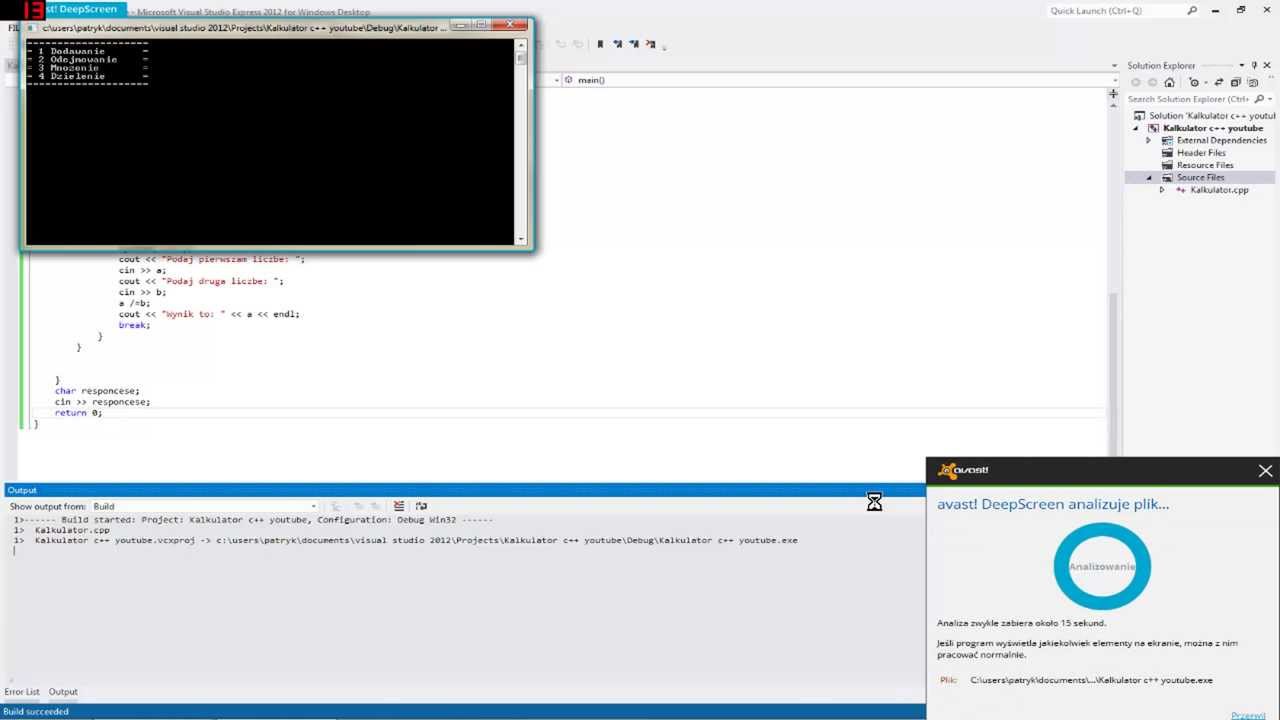The width and height of the screenshot is (1280, 720).
Task: Switch to the Error List tab
Action: (22, 692)
